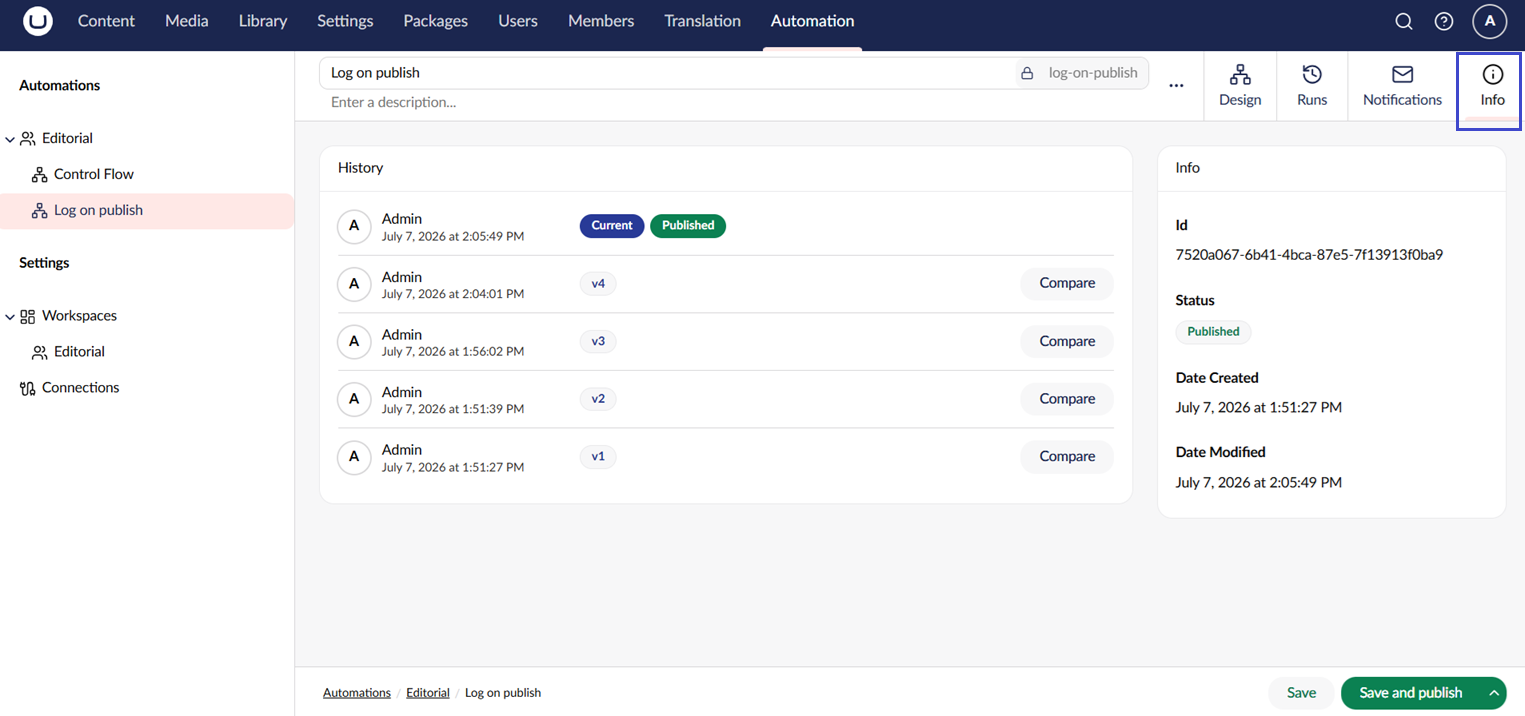Go to the Packages section

[436, 21]
